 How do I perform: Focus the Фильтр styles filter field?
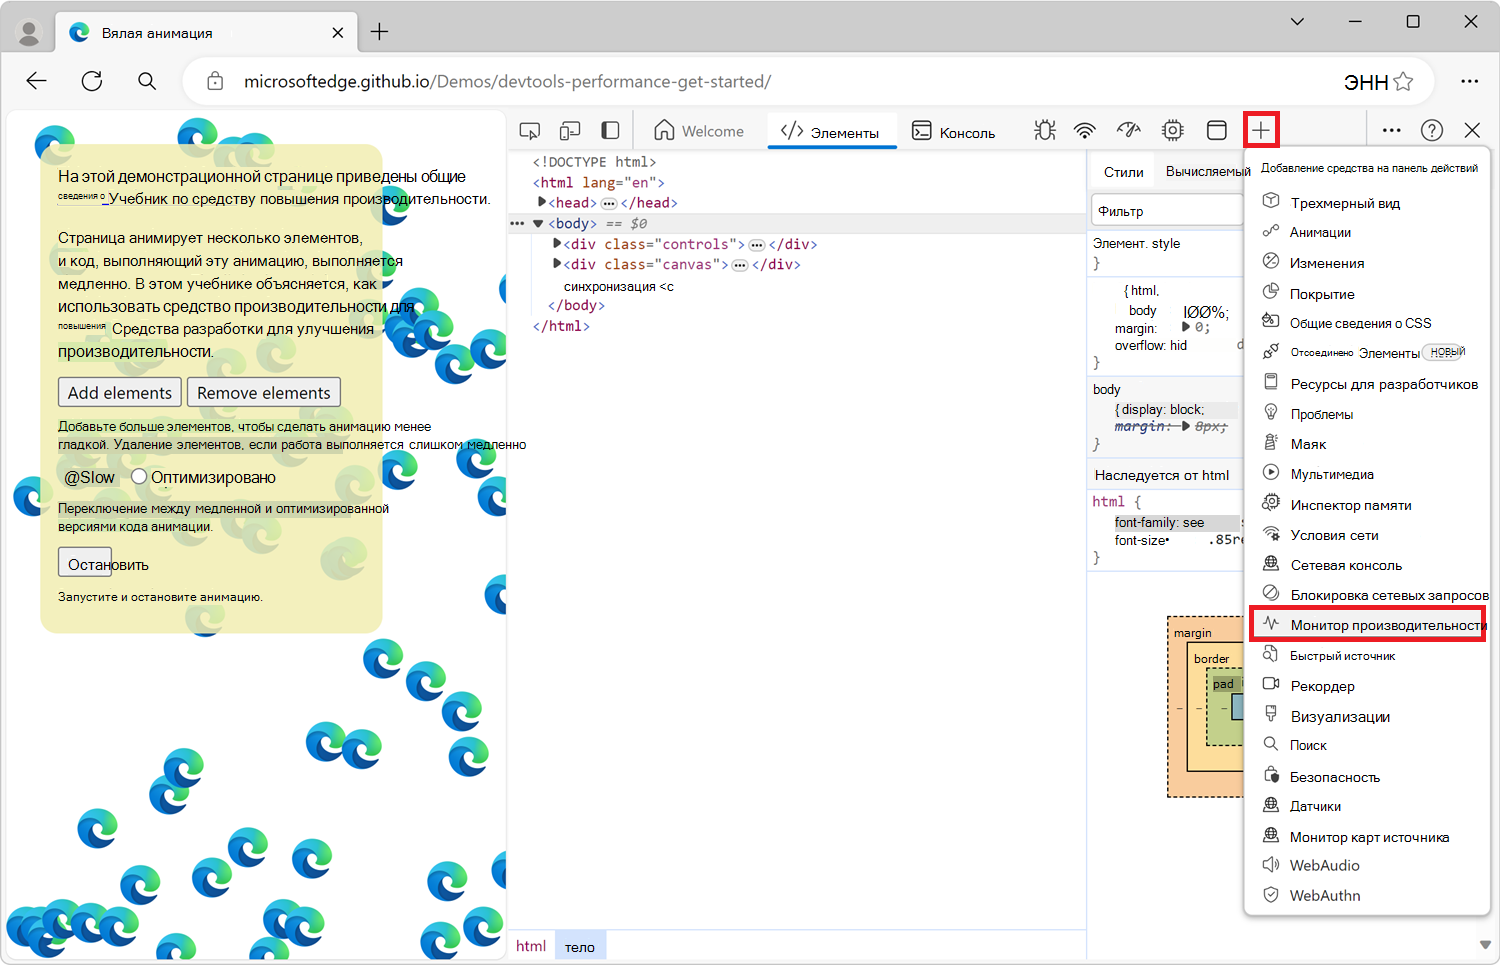1166,210
